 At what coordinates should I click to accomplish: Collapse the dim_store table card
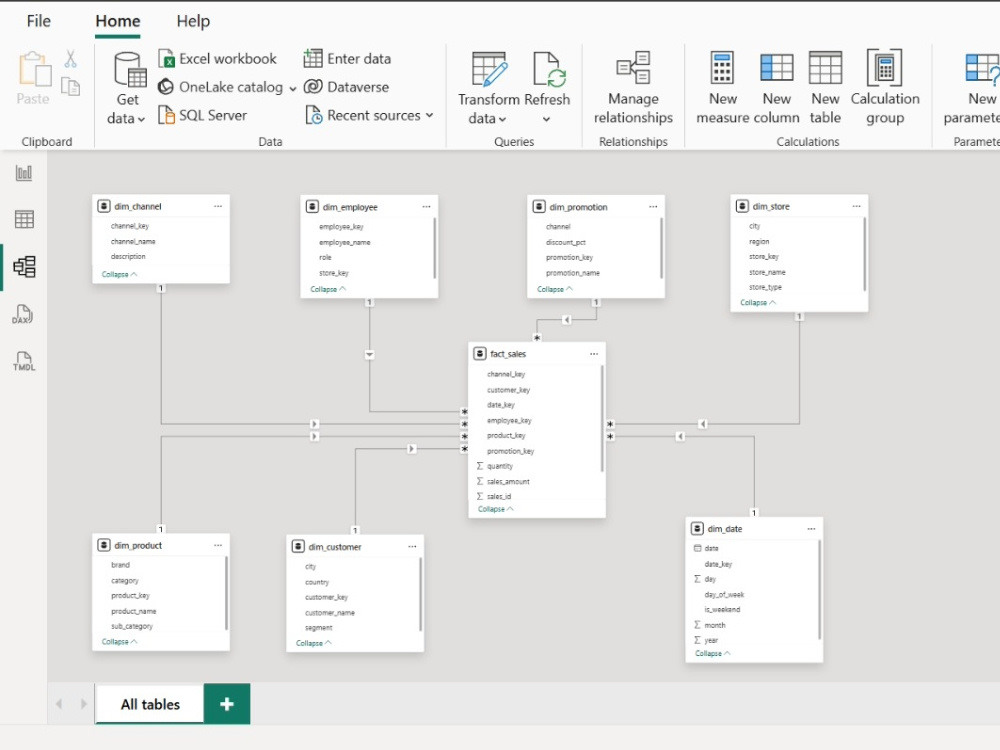click(x=758, y=302)
